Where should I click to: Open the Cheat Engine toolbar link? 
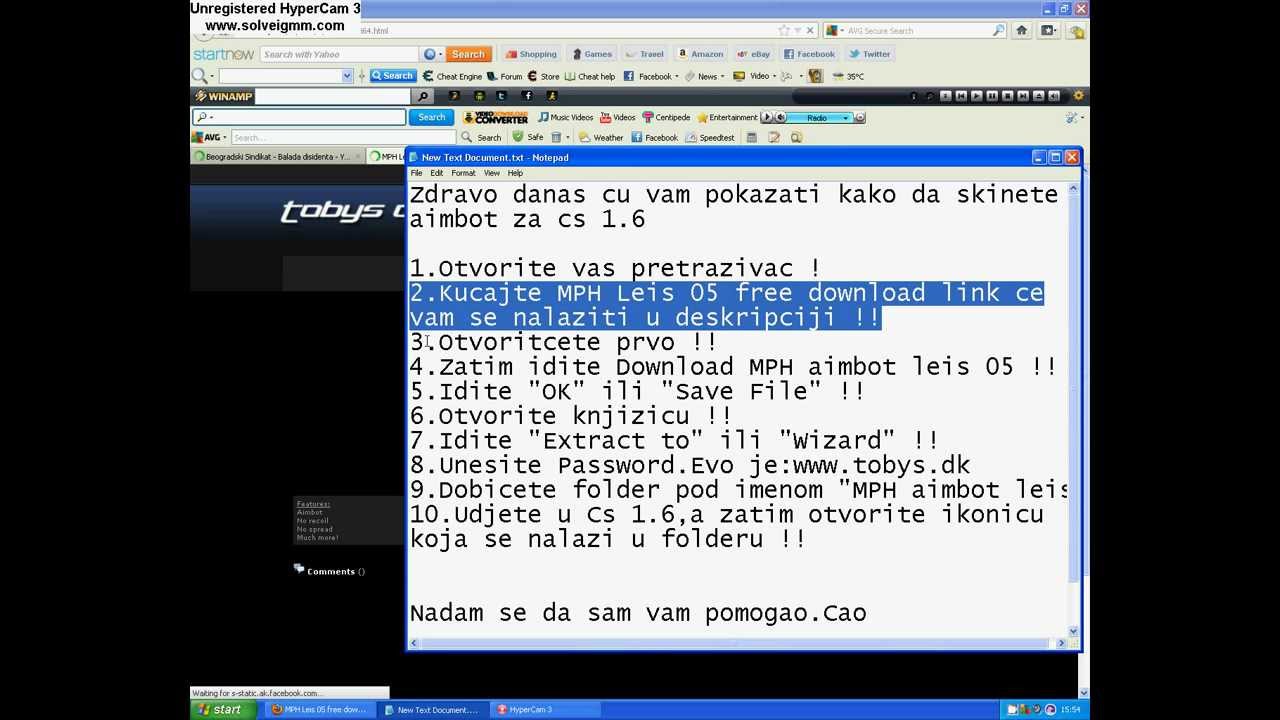pyautogui.click(x=452, y=76)
